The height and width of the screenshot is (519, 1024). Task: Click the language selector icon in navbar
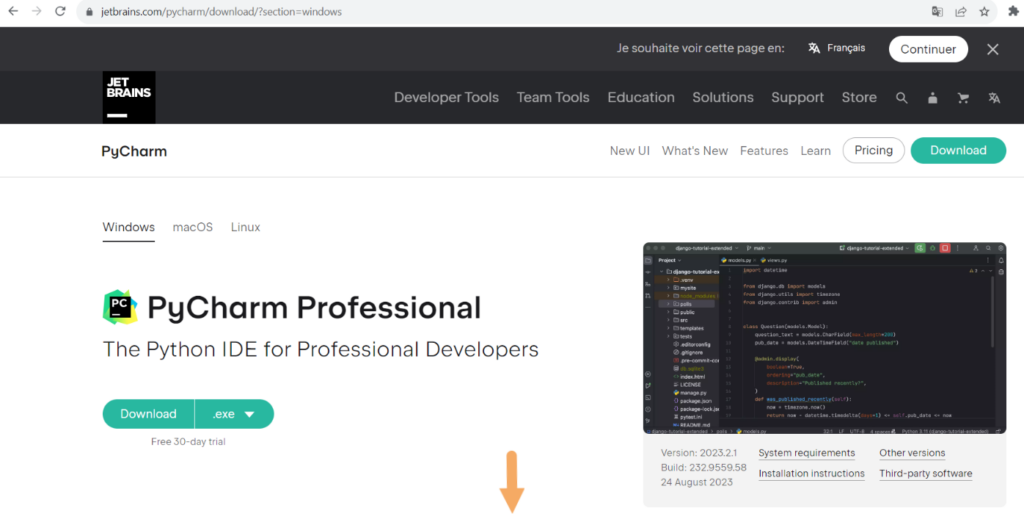[x=994, y=98]
